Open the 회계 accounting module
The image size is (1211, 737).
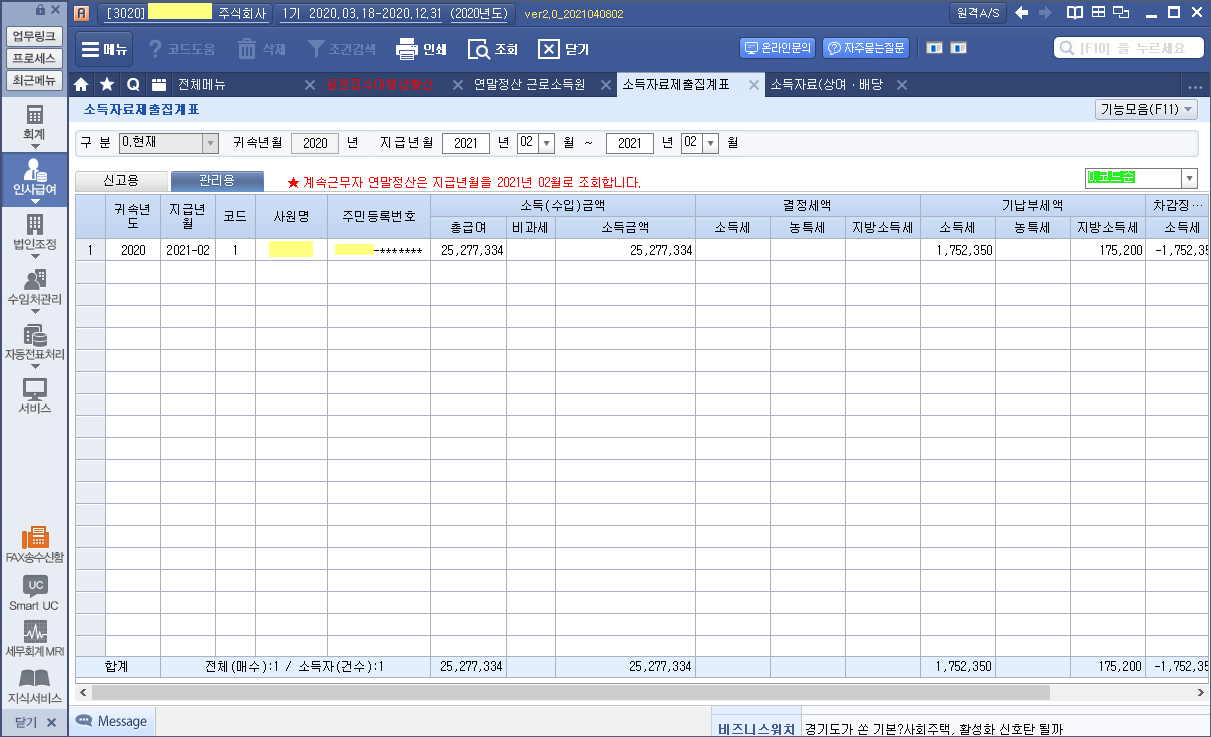click(x=34, y=122)
